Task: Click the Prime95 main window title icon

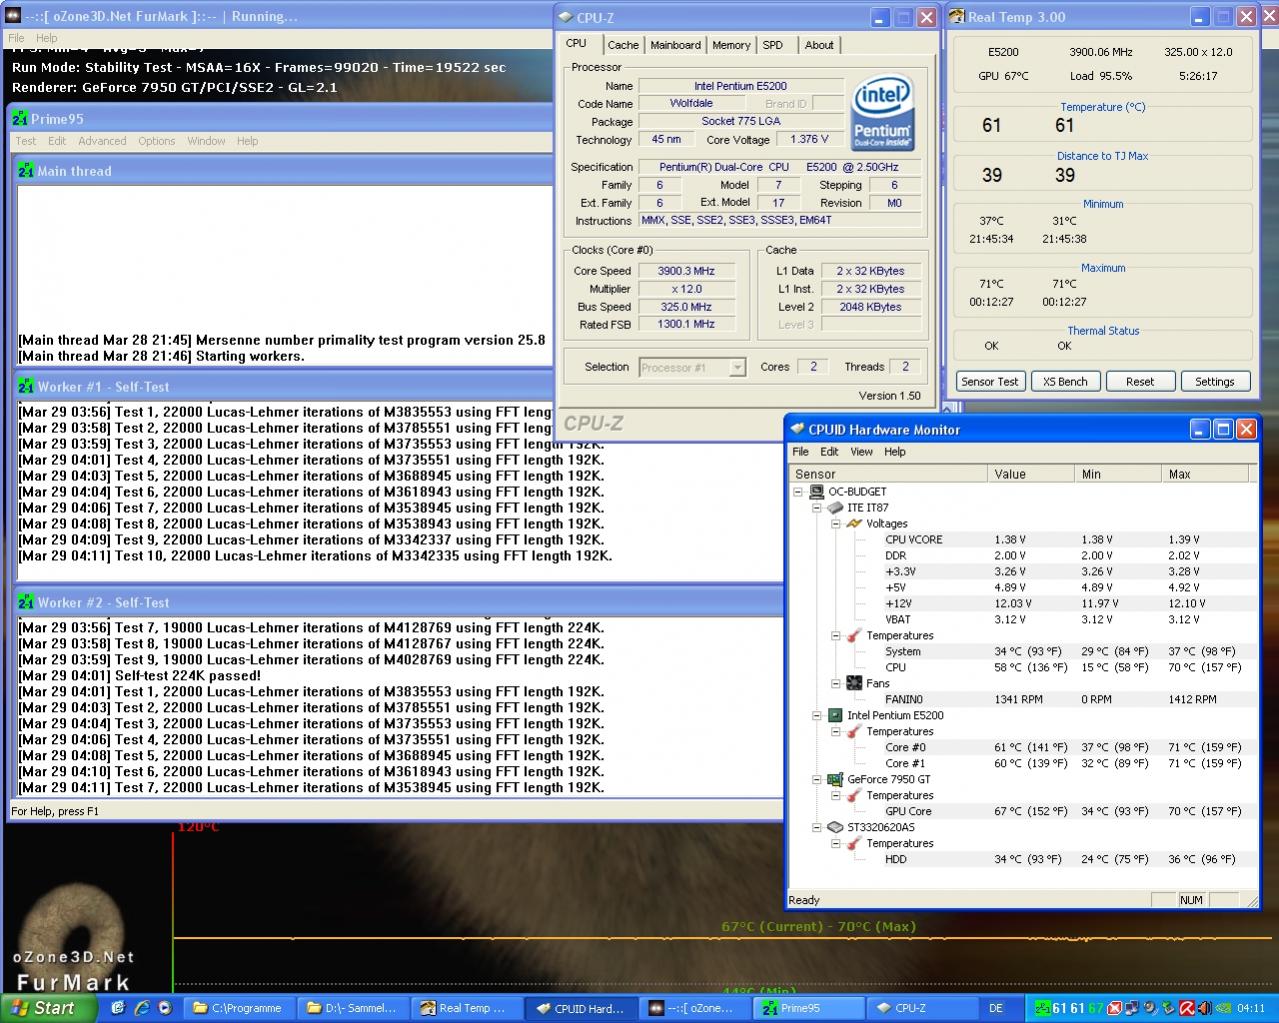Action: point(20,118)
